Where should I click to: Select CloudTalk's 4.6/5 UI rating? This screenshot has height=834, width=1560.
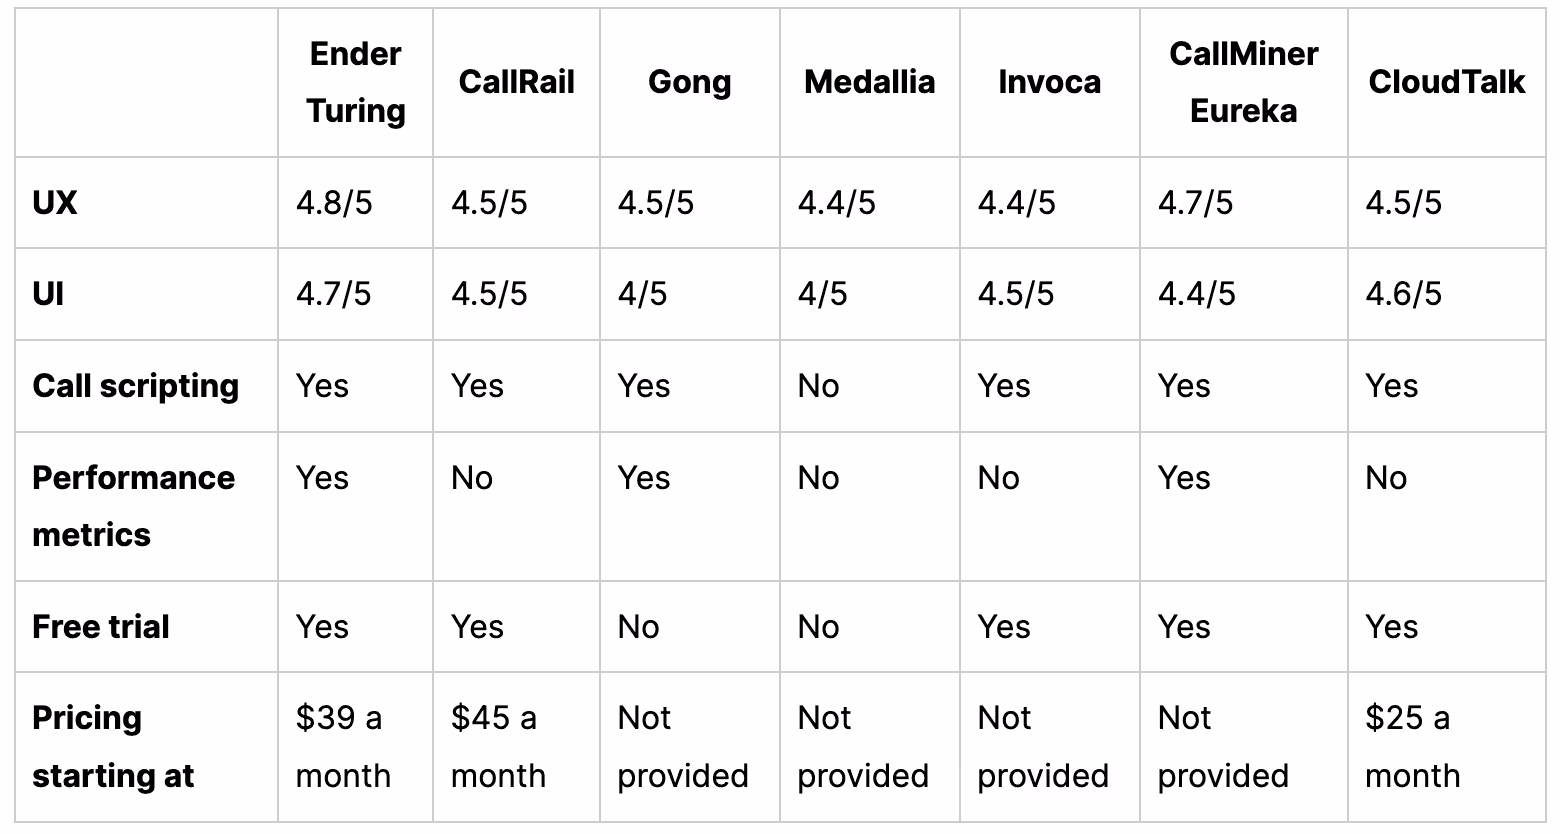coord(1404,294)
